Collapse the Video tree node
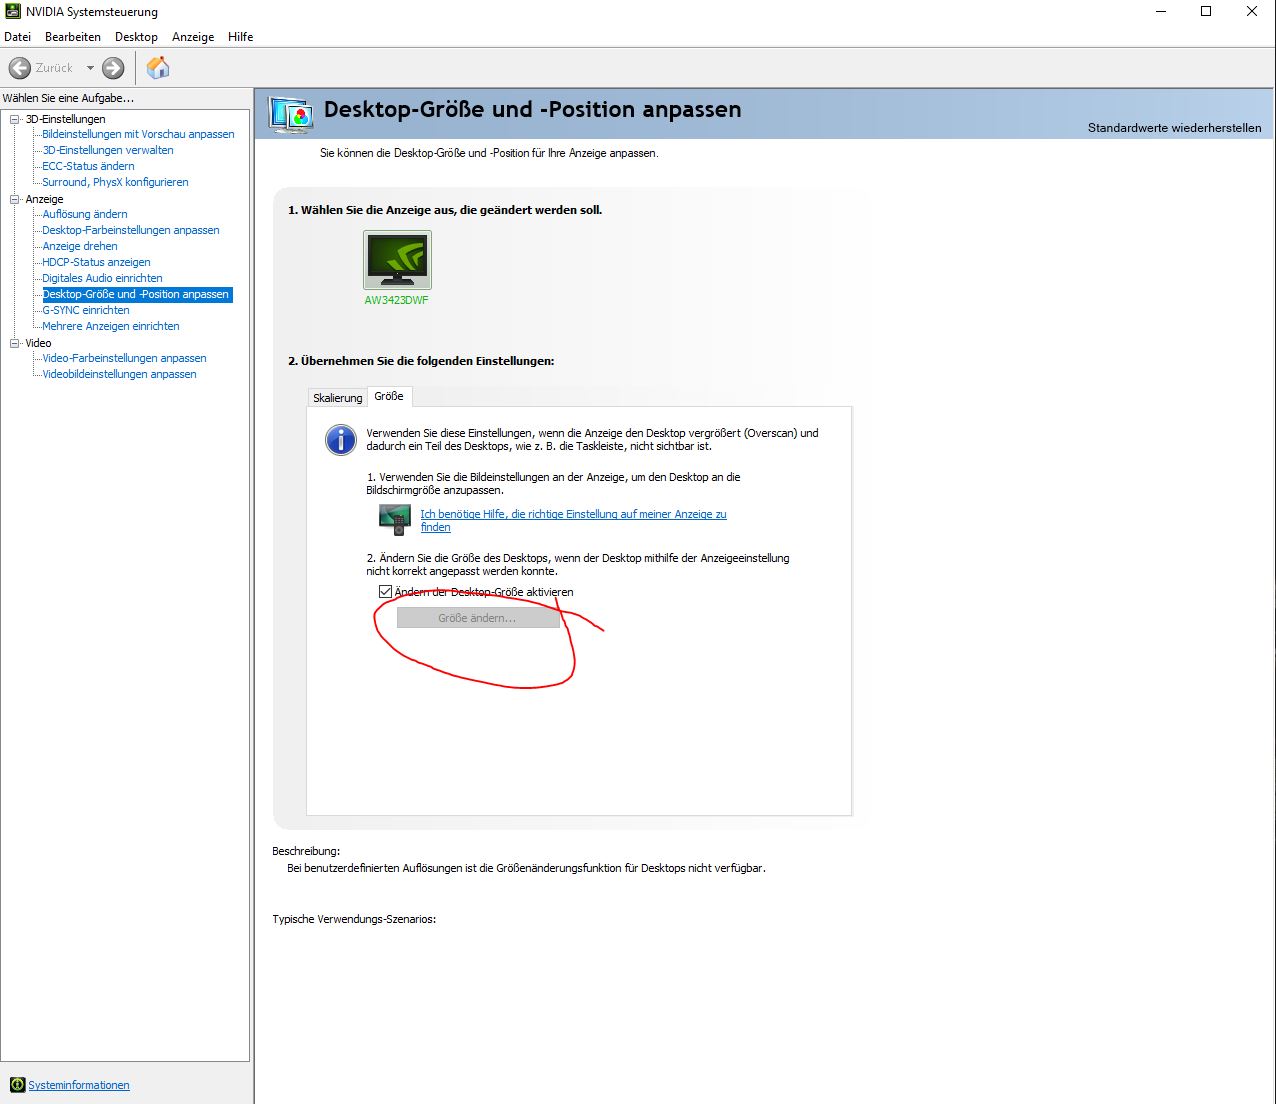Image resolution: width=1276 pixels, height=1104 pixels. (x=15, y=343)
